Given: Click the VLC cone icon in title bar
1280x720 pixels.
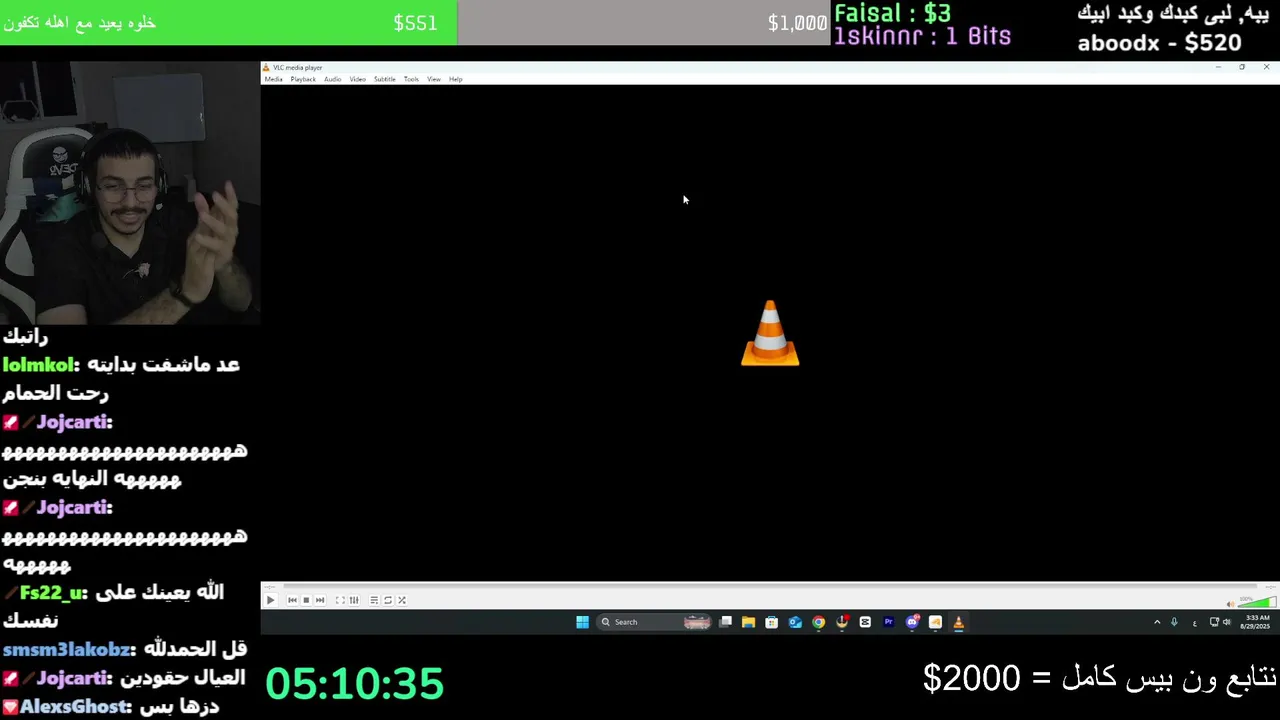Looking at the screenshot, I should [266, 68].
